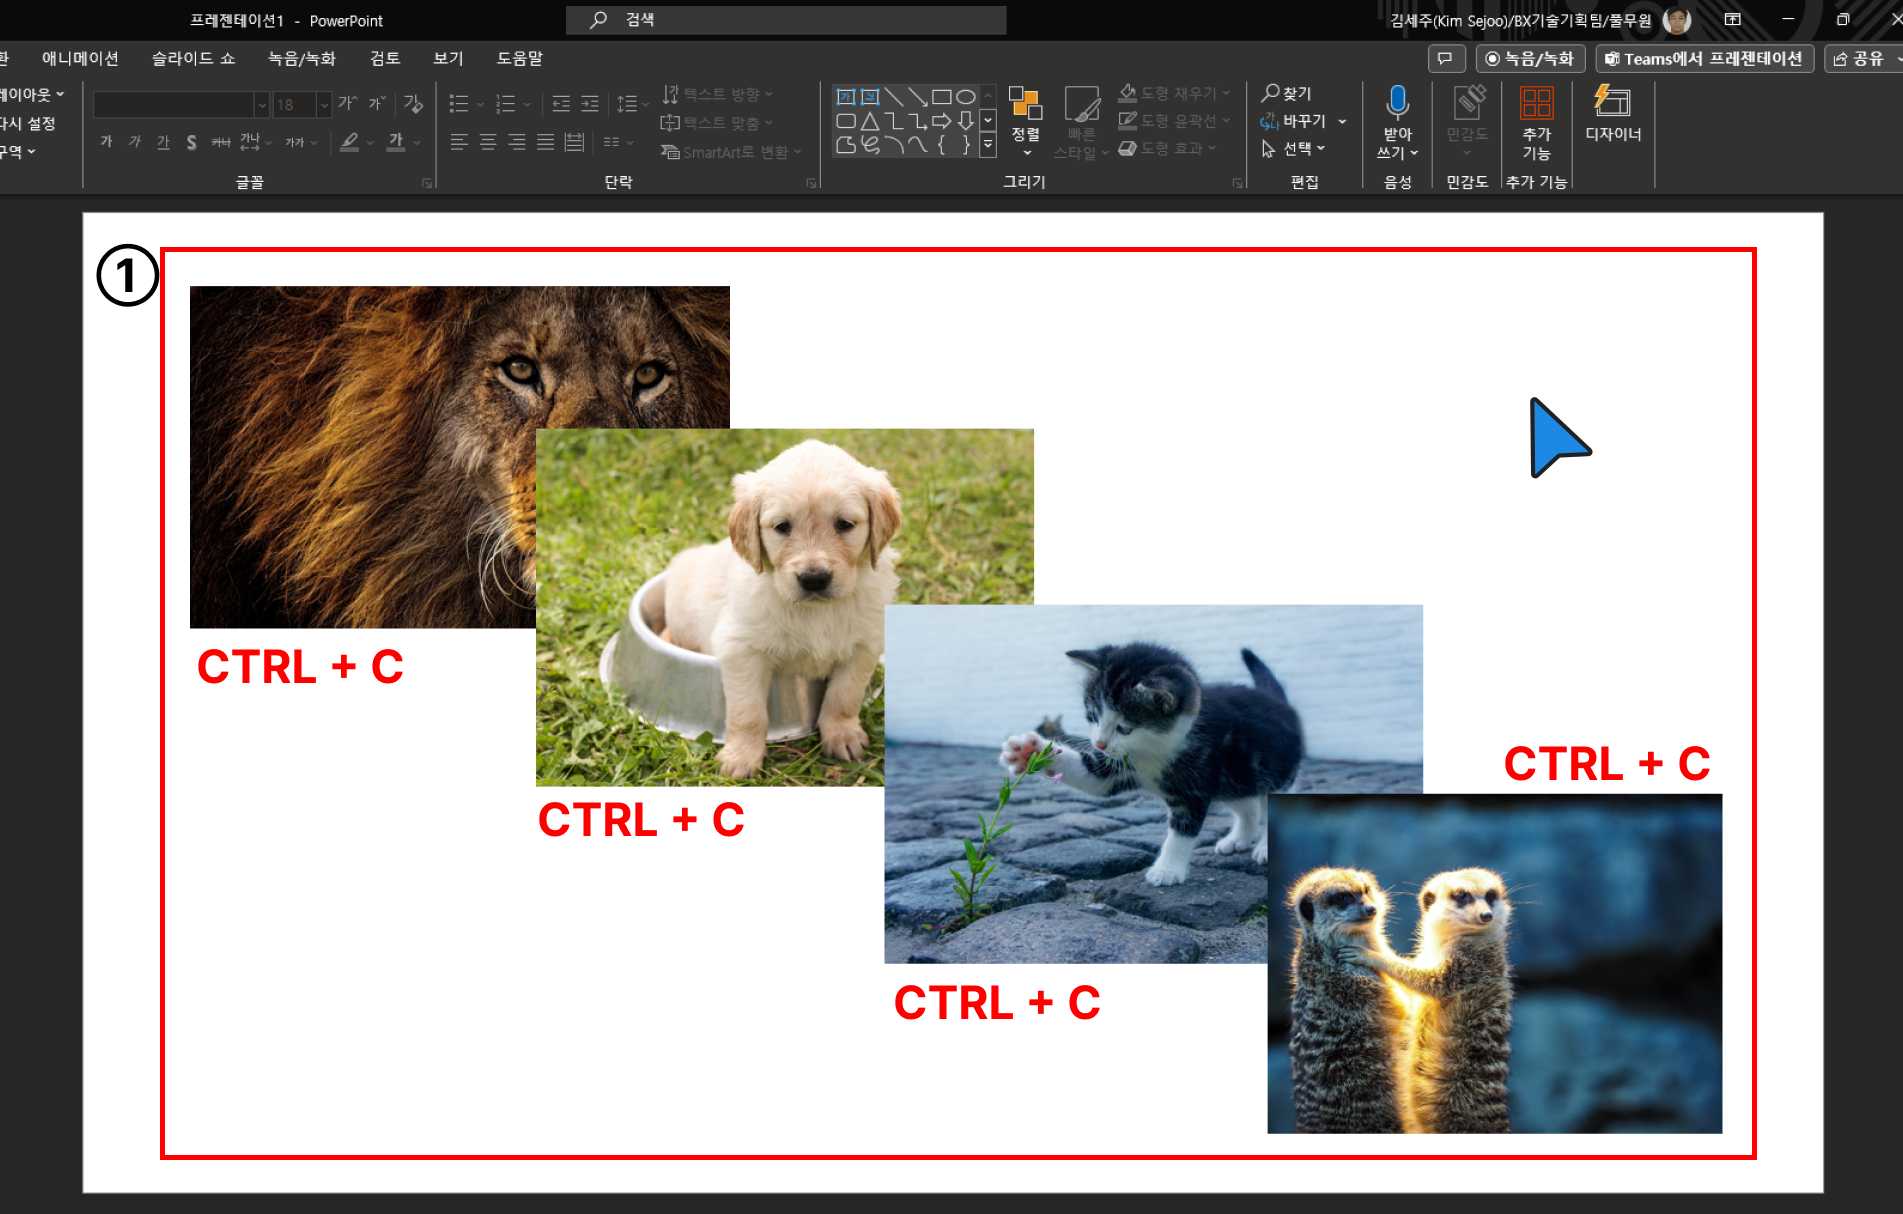Select the triangle shape
Viewport: 1903px width, 1214px height.
click(870, 121)
